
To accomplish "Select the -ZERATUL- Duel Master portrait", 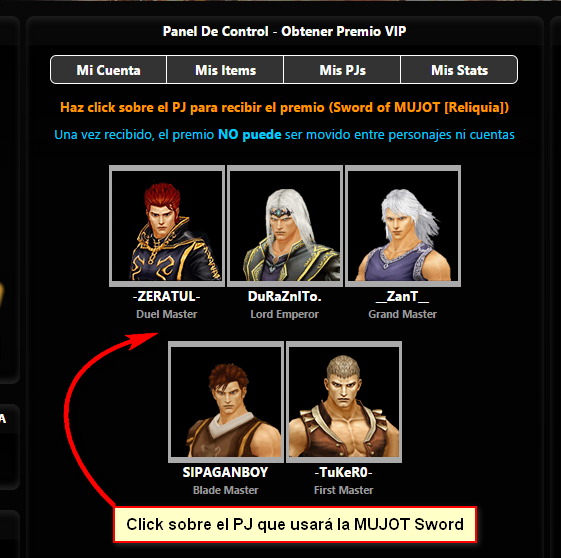I will [167, 226].
